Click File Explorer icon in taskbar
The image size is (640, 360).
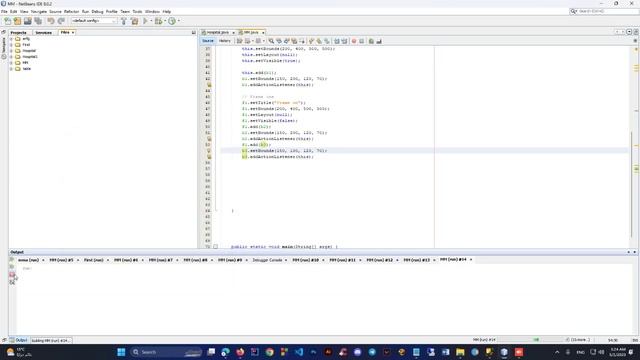460,352
